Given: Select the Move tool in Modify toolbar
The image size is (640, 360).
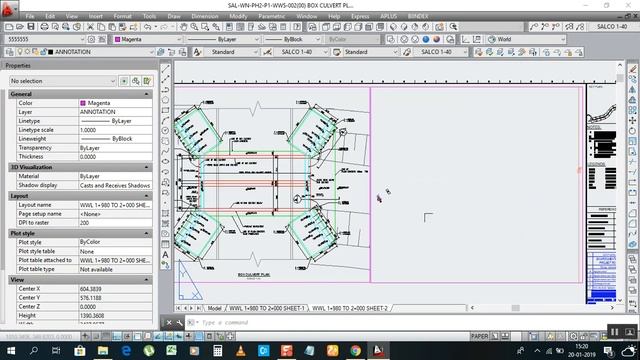Looking at the screenshot, I should point(633,120).
